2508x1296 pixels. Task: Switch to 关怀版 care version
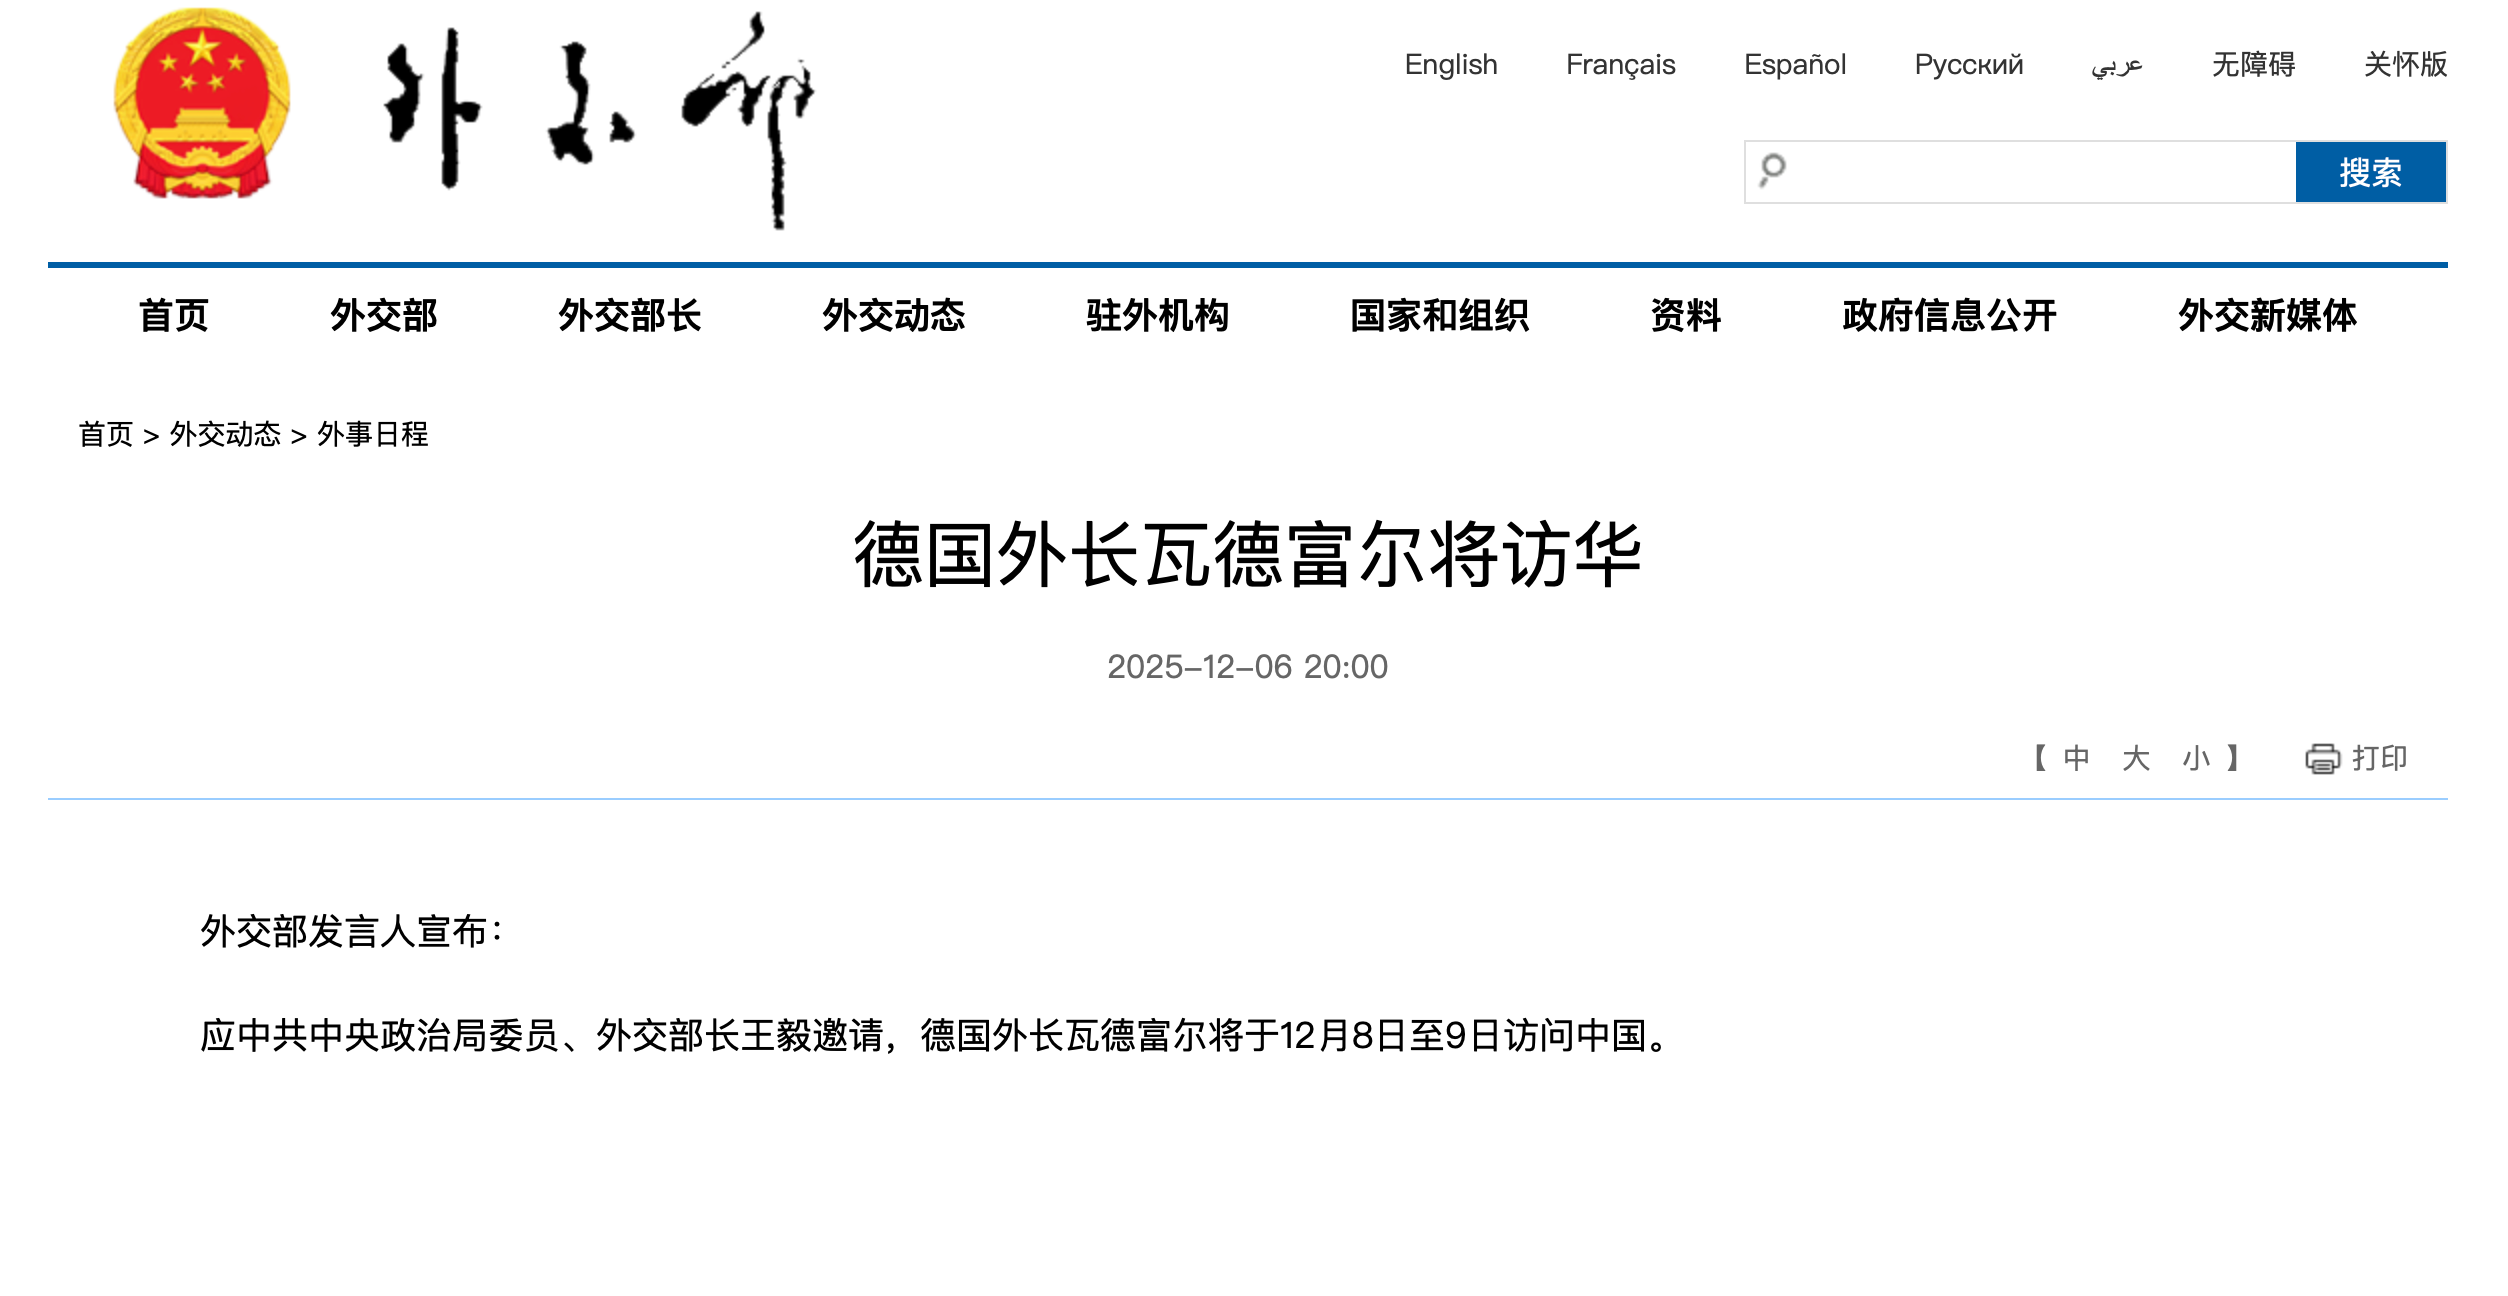click(2405, 65)
